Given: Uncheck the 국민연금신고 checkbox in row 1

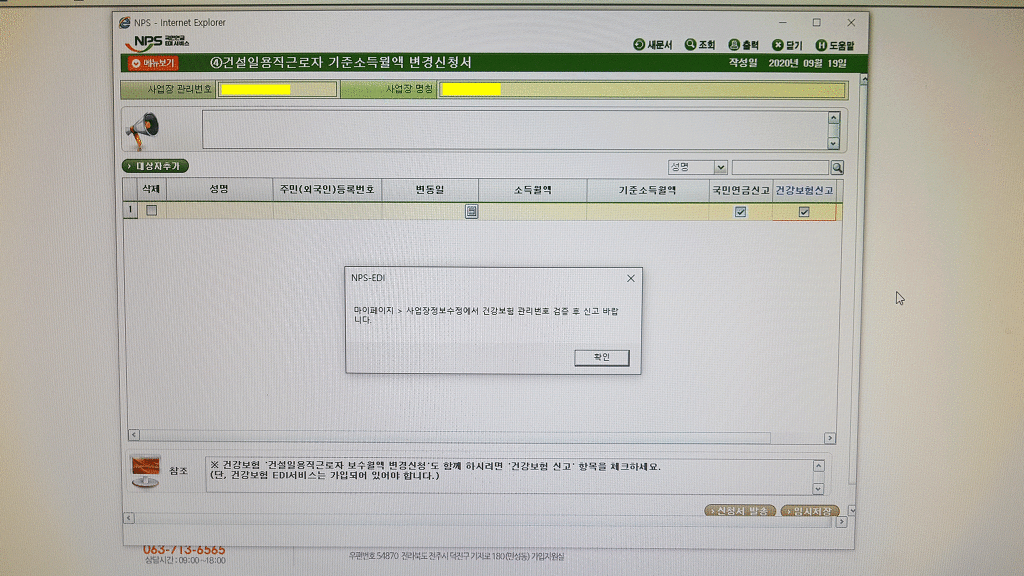Looking at the screenshot, I should point(741,212).
